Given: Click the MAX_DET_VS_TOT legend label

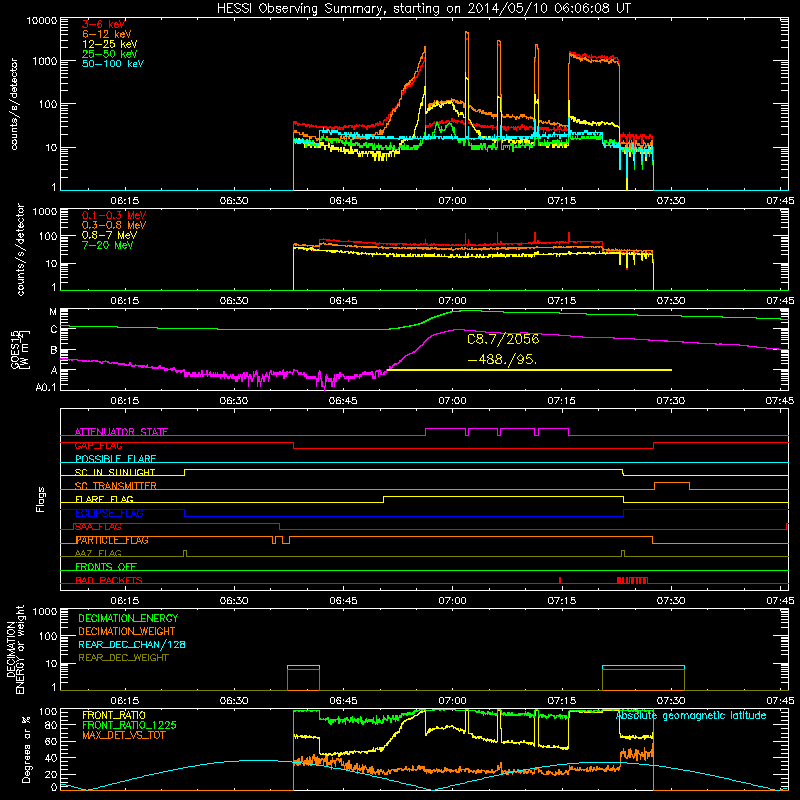Looking at the screenshot, I should [x=123, y=735].
